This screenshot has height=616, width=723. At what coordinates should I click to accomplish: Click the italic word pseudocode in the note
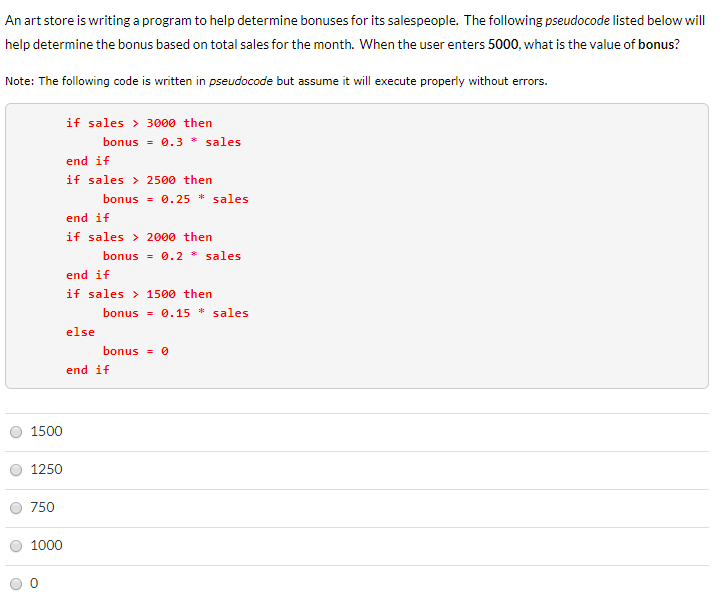(241, 81)
